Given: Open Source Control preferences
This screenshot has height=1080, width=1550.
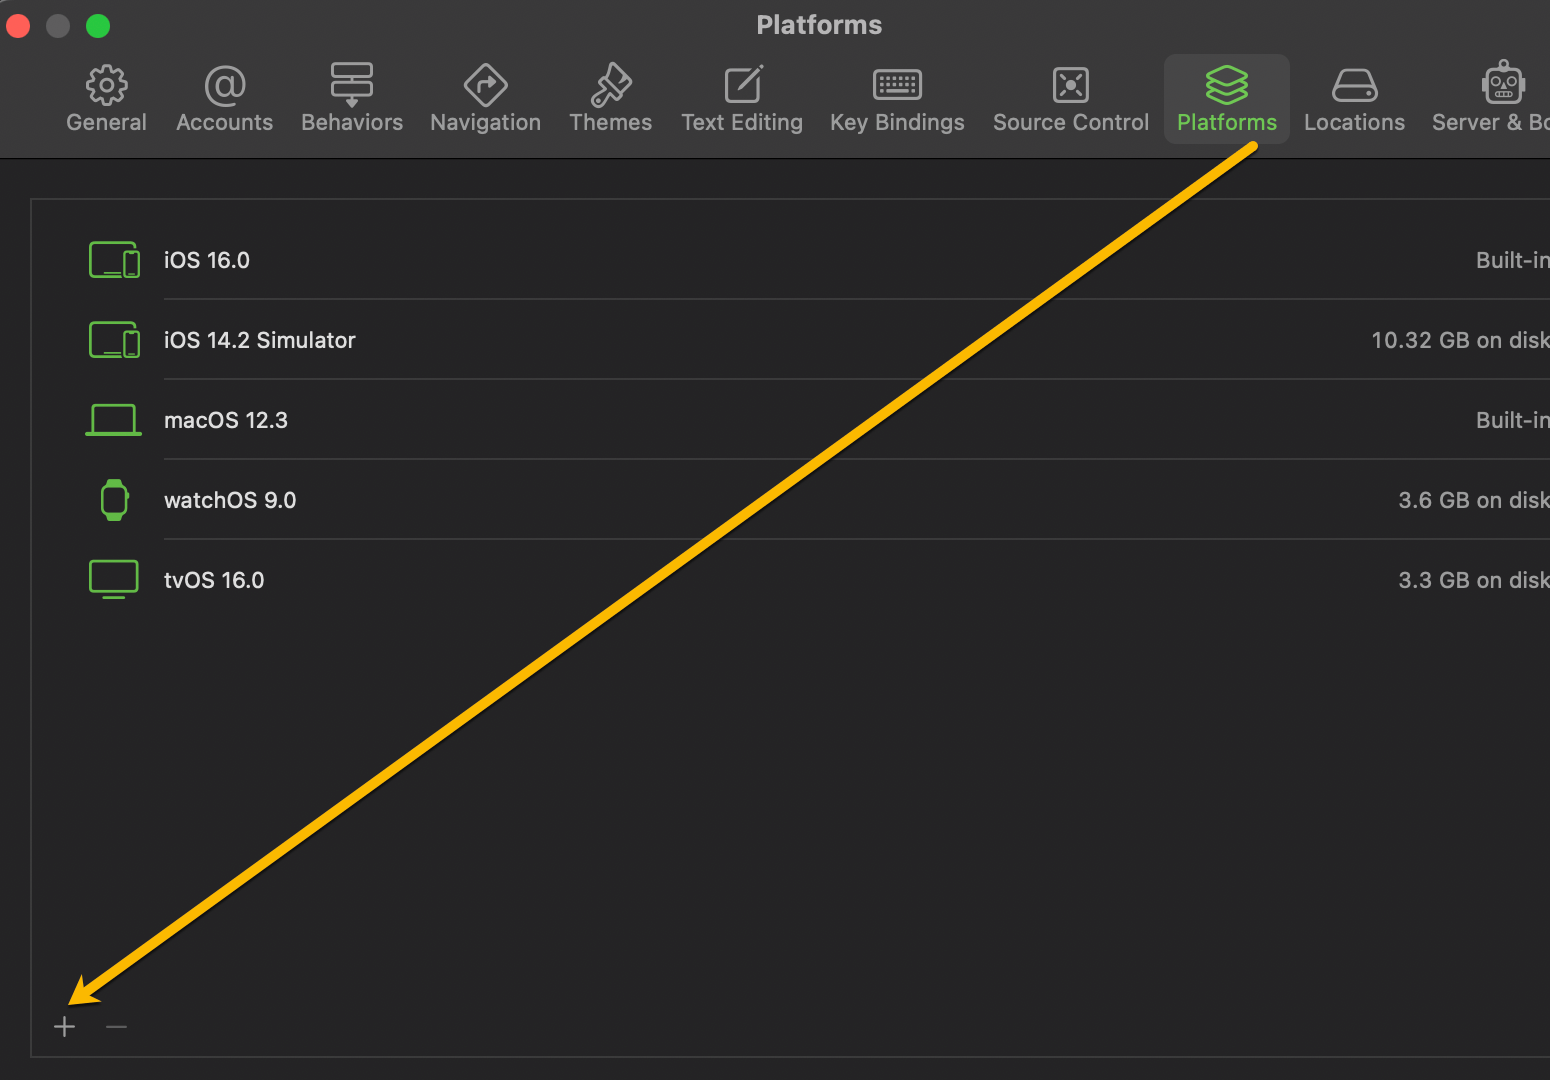Looking at the screenshot, I should 1070,97.
